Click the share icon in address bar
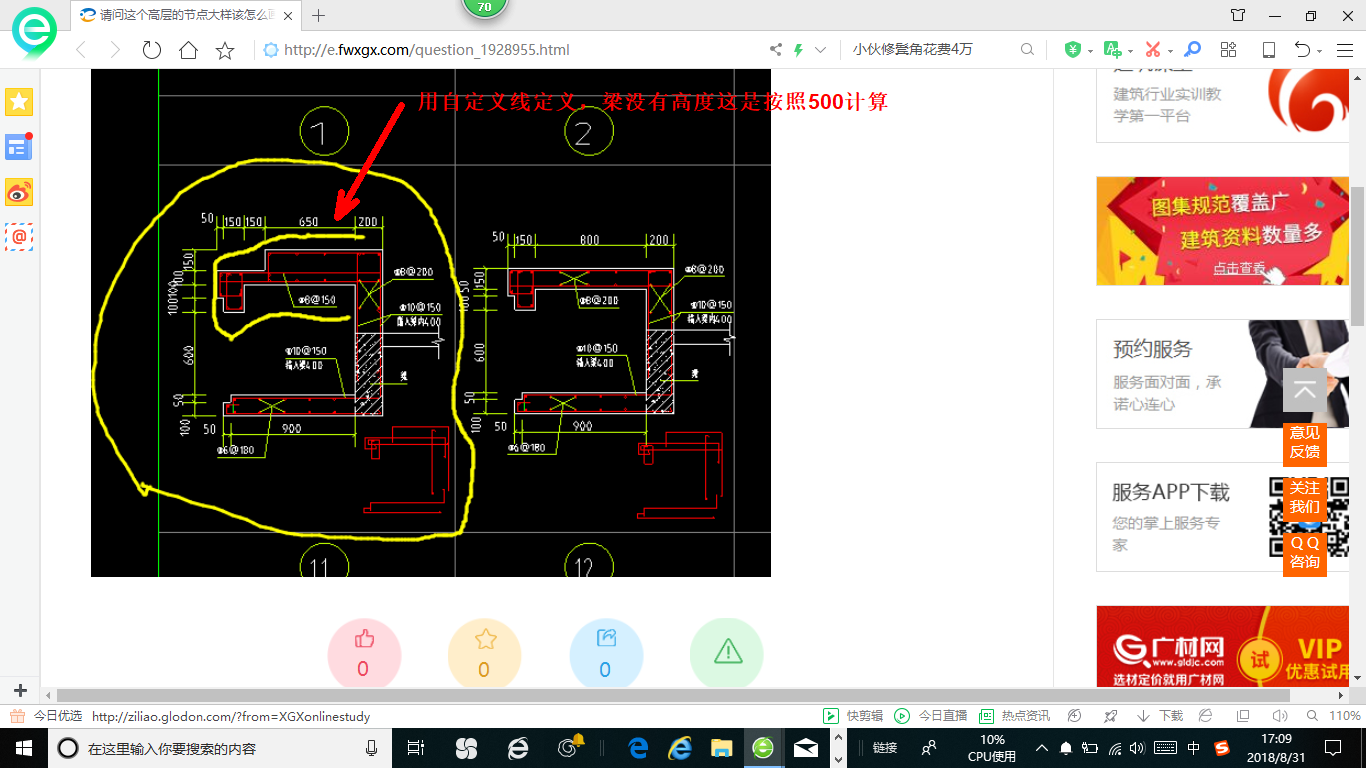 776,50
